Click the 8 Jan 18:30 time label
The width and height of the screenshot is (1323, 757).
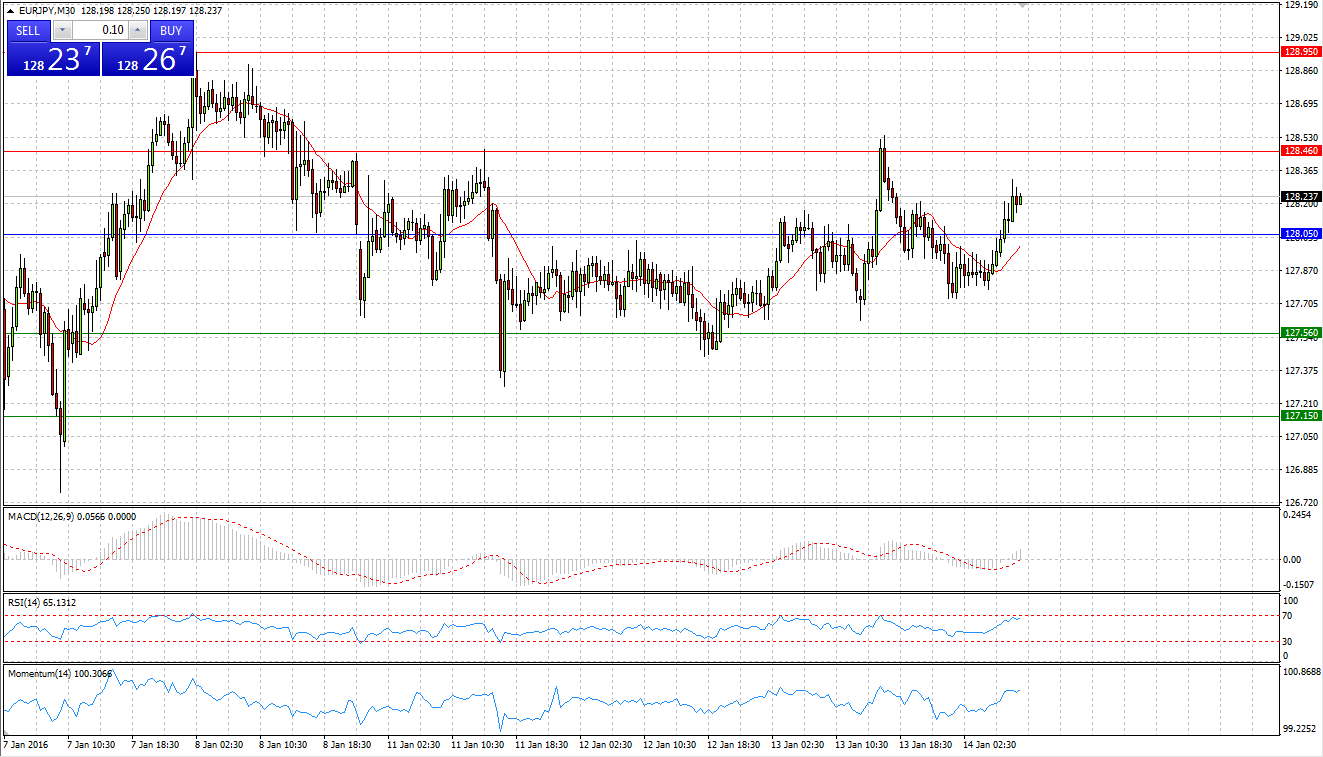point(349,745)
